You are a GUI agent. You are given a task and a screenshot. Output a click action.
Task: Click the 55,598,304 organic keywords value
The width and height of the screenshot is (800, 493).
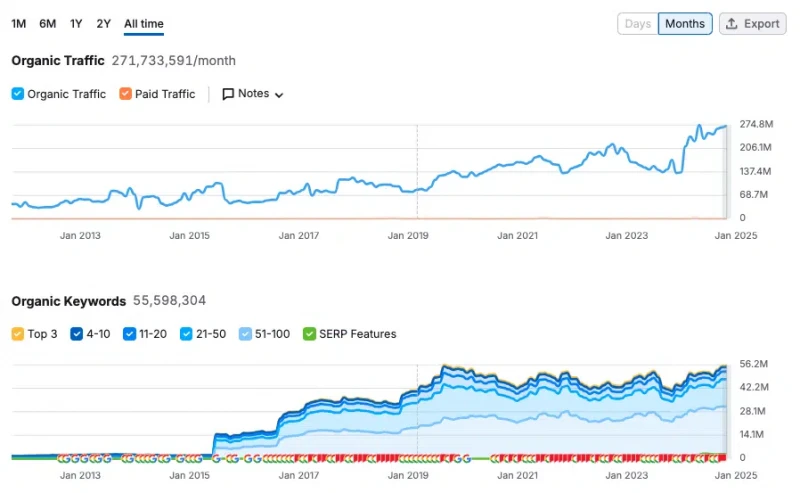(x=169, y=301)
